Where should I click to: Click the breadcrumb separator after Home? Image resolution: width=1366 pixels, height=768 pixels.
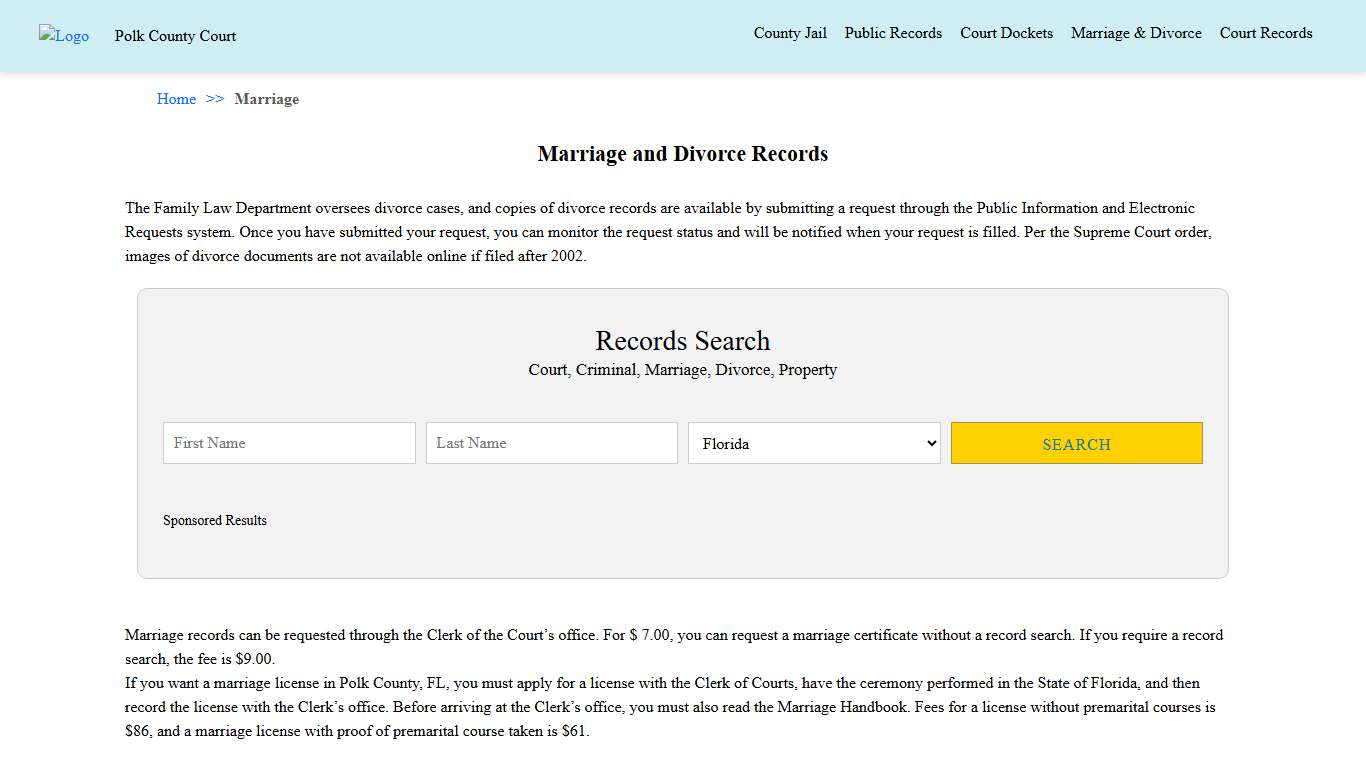coord(213,99)
